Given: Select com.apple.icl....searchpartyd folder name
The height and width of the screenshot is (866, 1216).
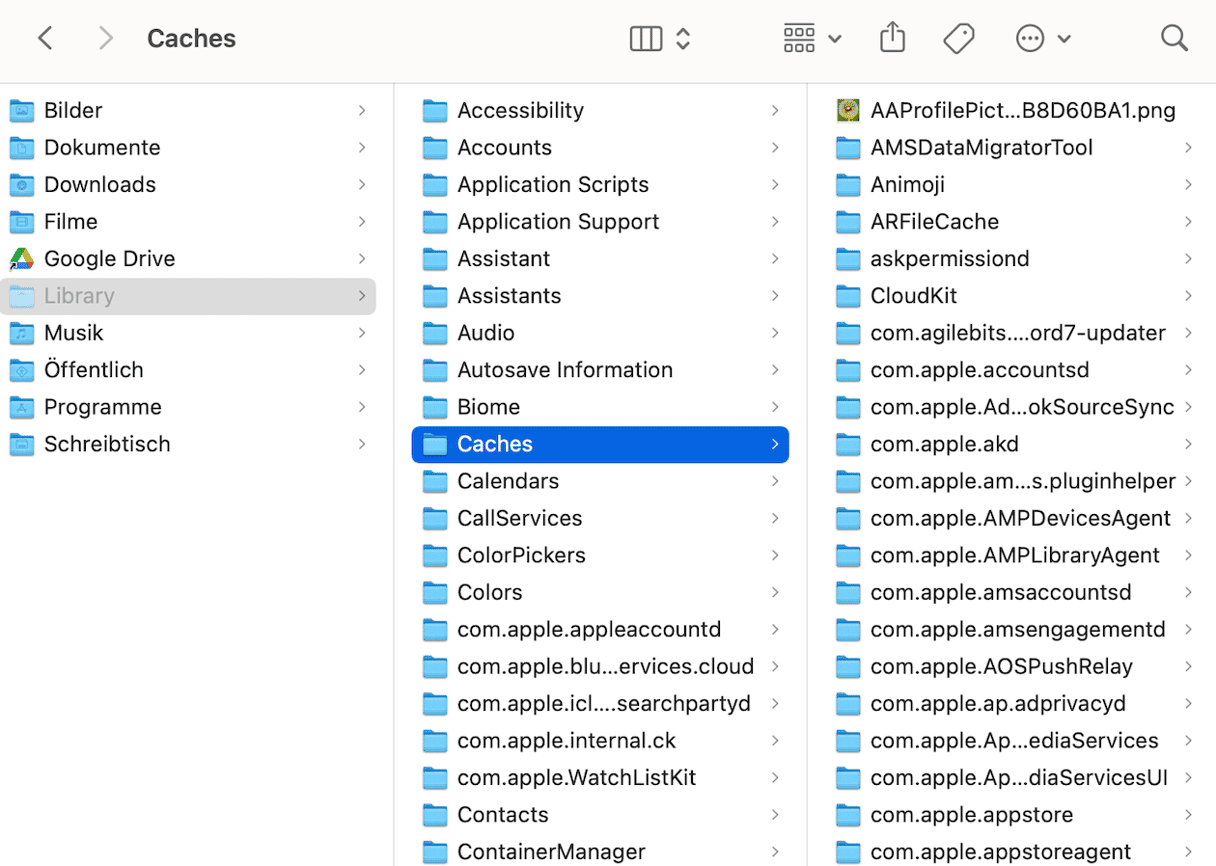Looking at the screenshot, I should [x=604, y=703].
